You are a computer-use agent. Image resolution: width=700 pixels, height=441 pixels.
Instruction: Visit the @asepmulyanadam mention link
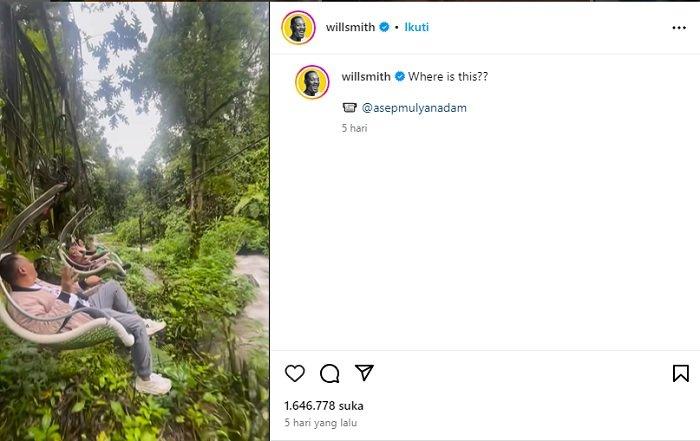click(x=414, y=107)
